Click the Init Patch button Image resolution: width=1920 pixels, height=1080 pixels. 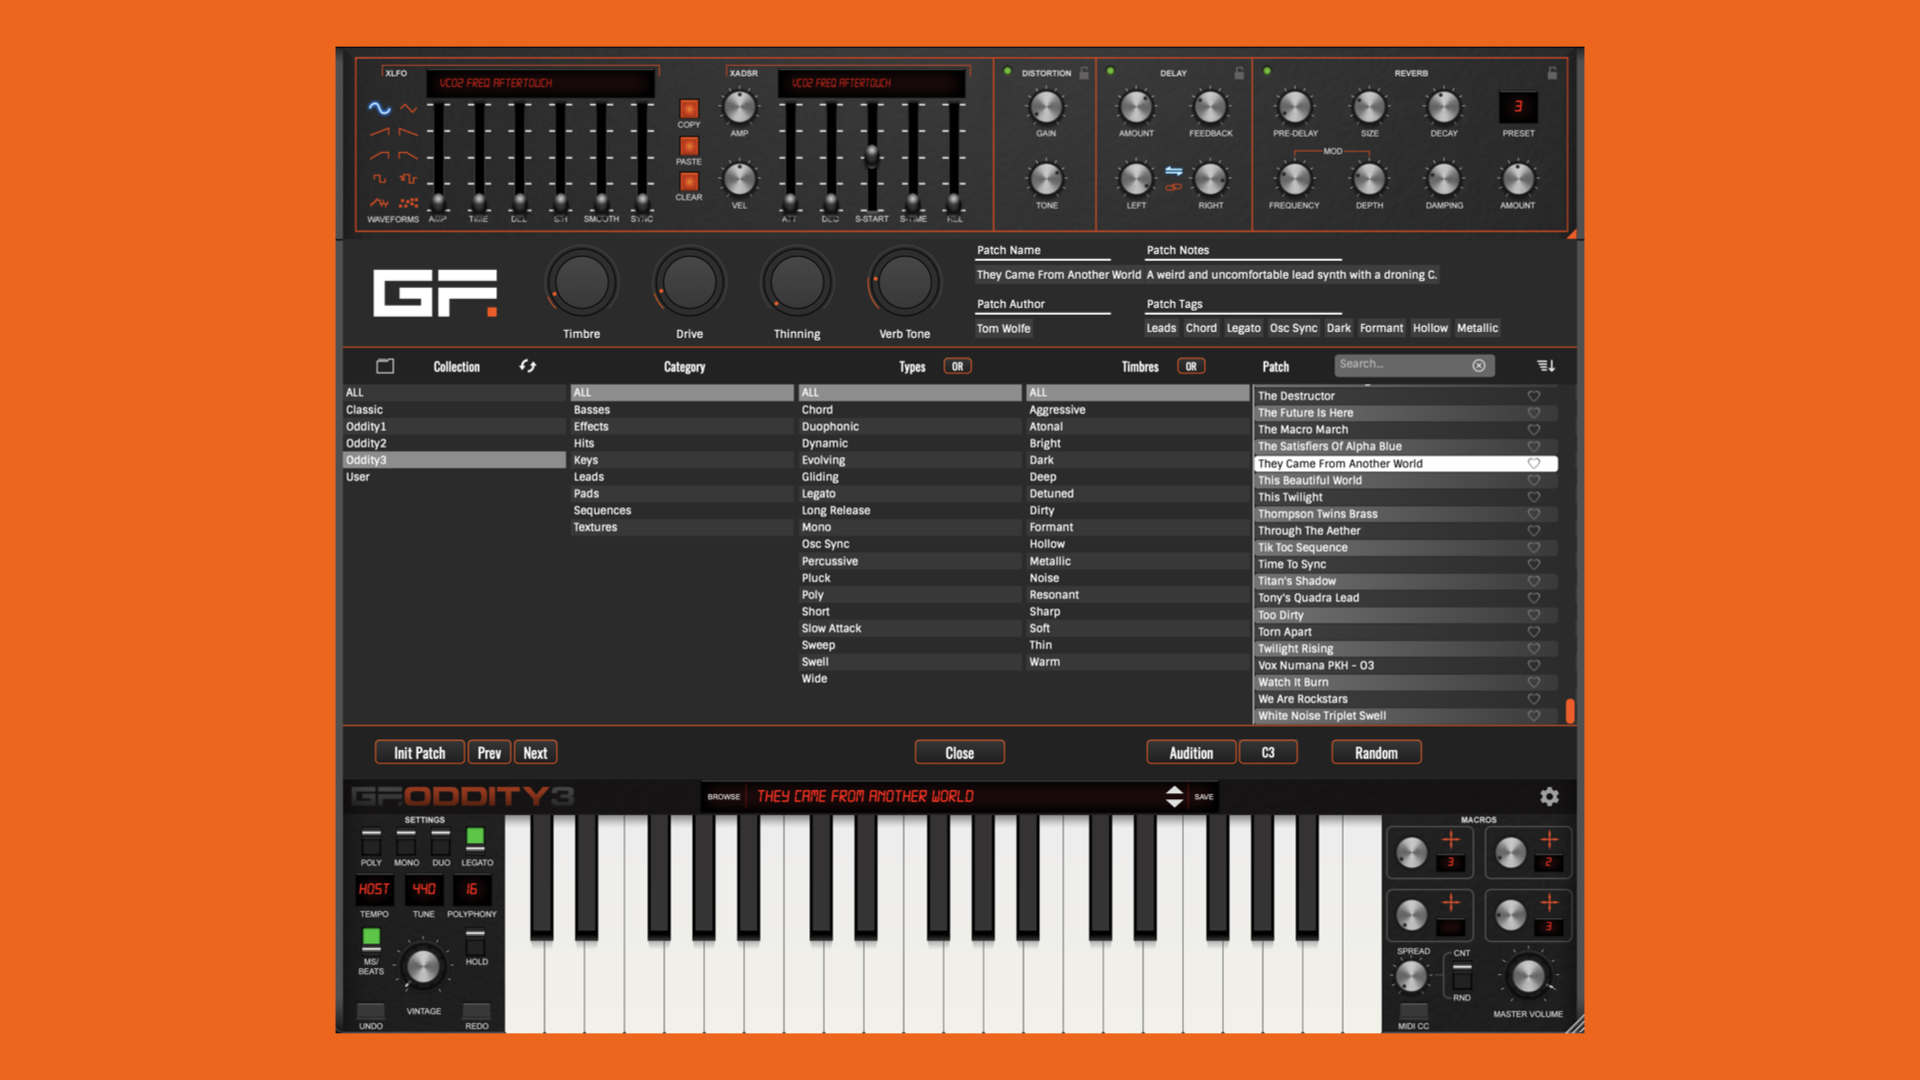[x=419, y=751]
